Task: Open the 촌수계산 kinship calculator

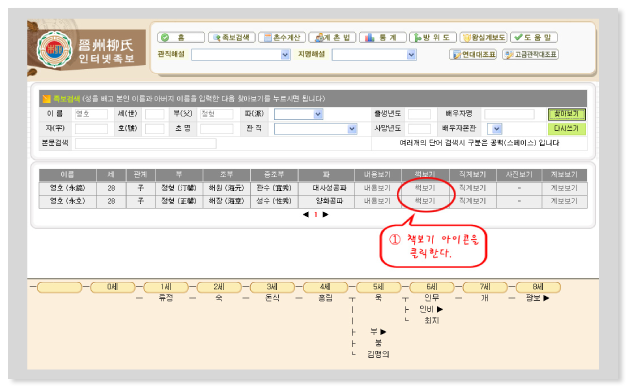Action: (282, 37)
